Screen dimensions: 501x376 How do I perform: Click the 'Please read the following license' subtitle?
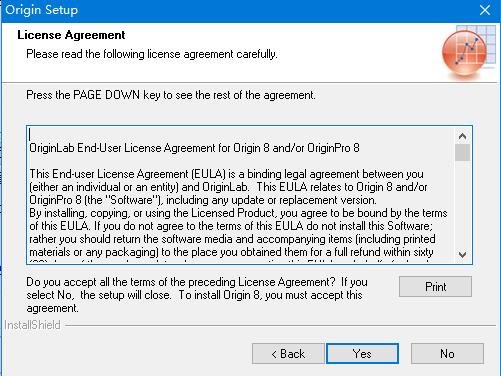click(x=152, y=54)
